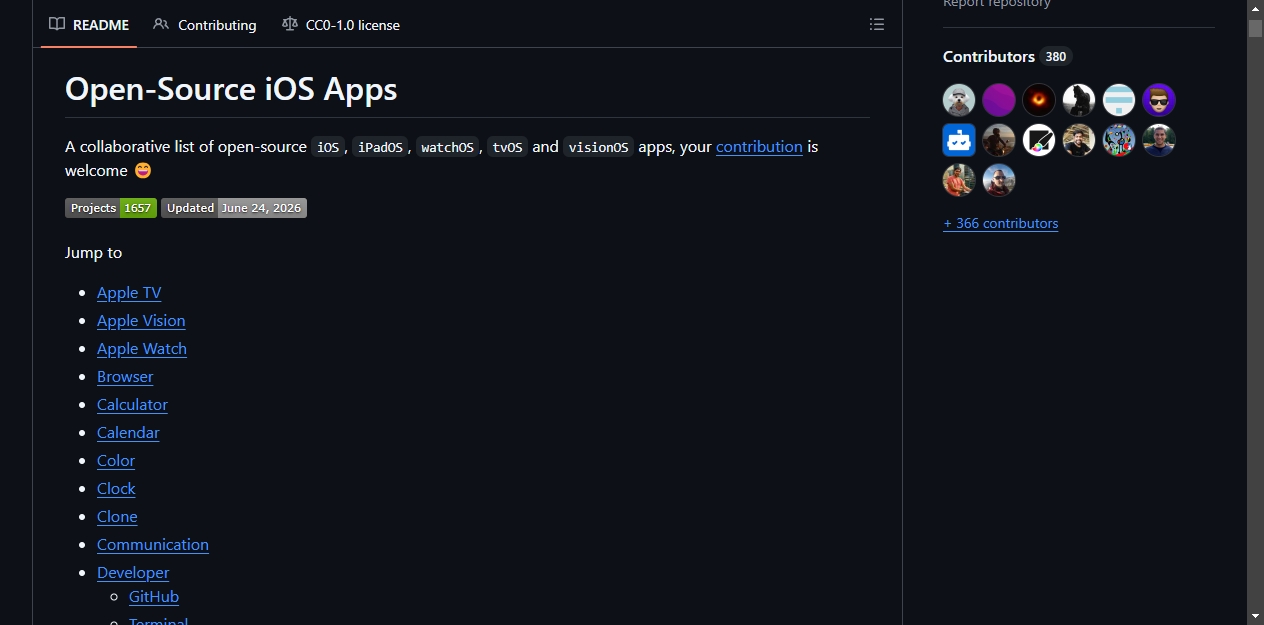Click the Open-Source iOS Apps heading
1264x625 pixels.
[231, 89]
